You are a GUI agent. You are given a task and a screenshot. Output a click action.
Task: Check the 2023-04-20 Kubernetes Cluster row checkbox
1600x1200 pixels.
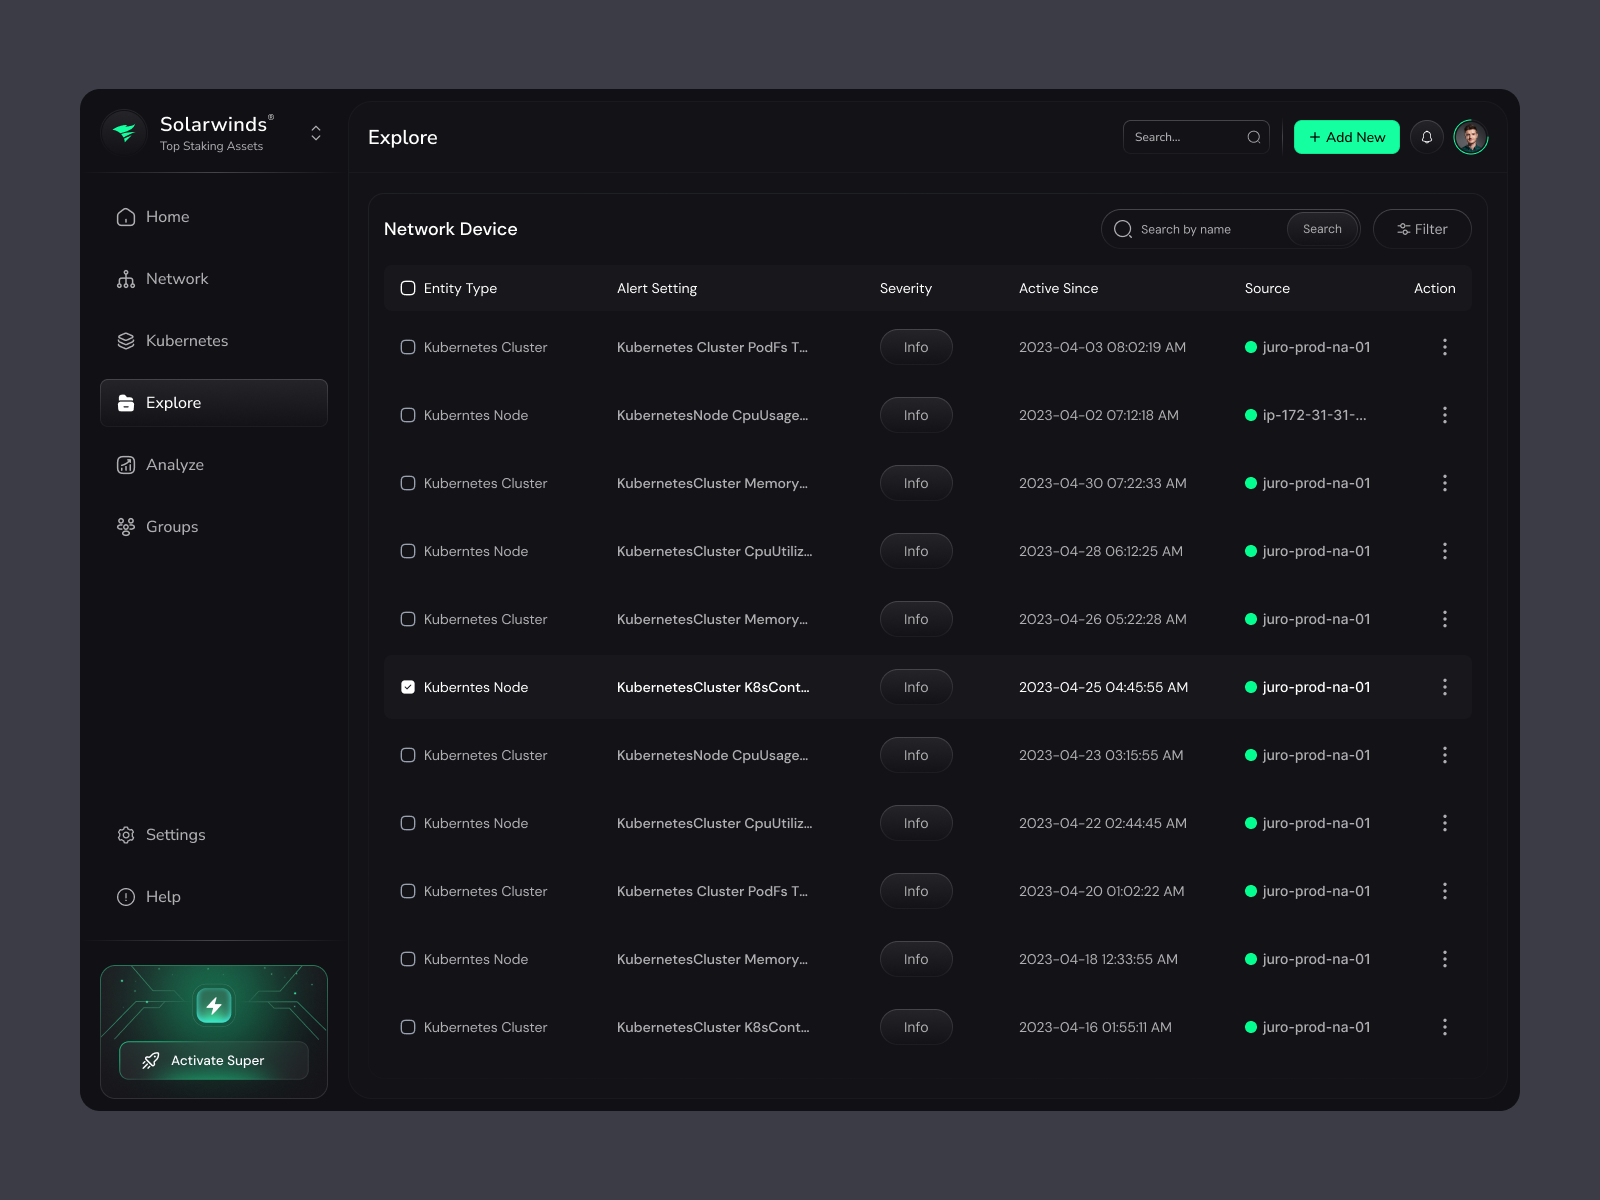[x=408, y=891]
